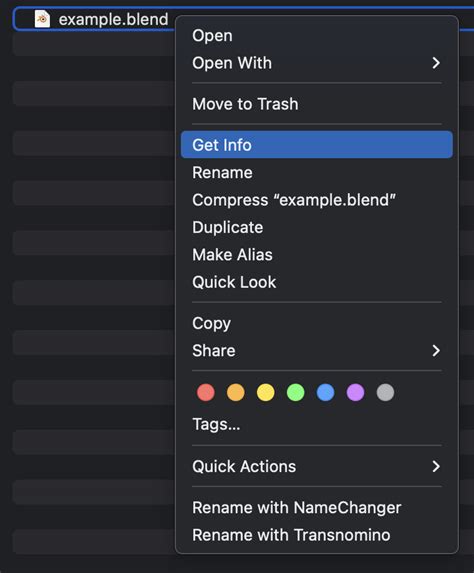Choose Duplicate from the menu

(x=228, y=227)
